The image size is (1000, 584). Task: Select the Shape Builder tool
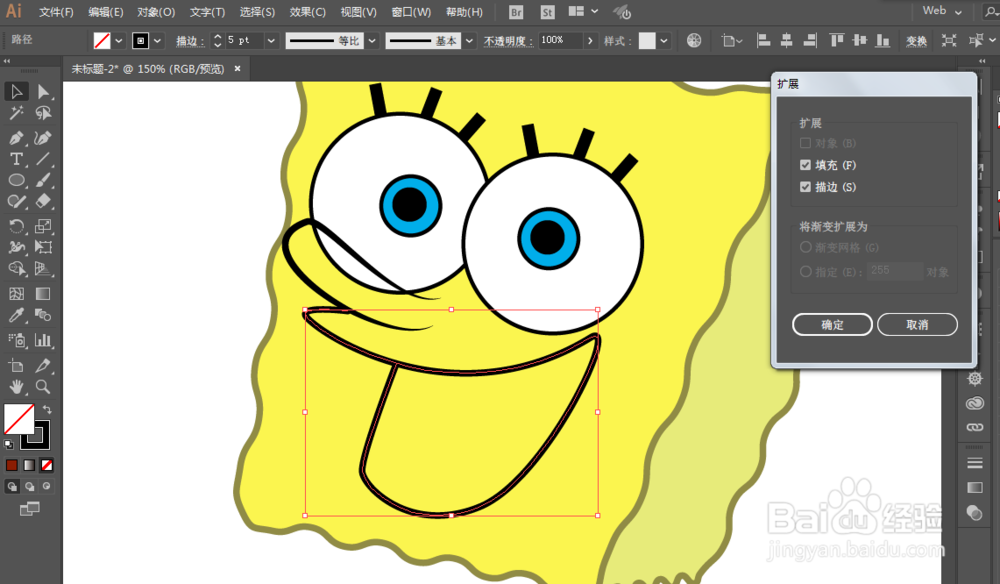17,268
